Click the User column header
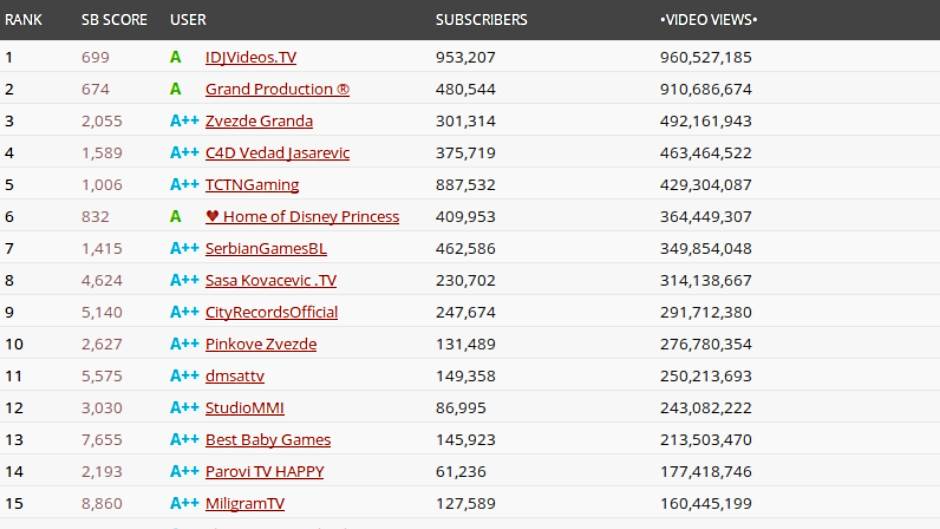This screenshot has width=940, height=529. tap(188, 20)
